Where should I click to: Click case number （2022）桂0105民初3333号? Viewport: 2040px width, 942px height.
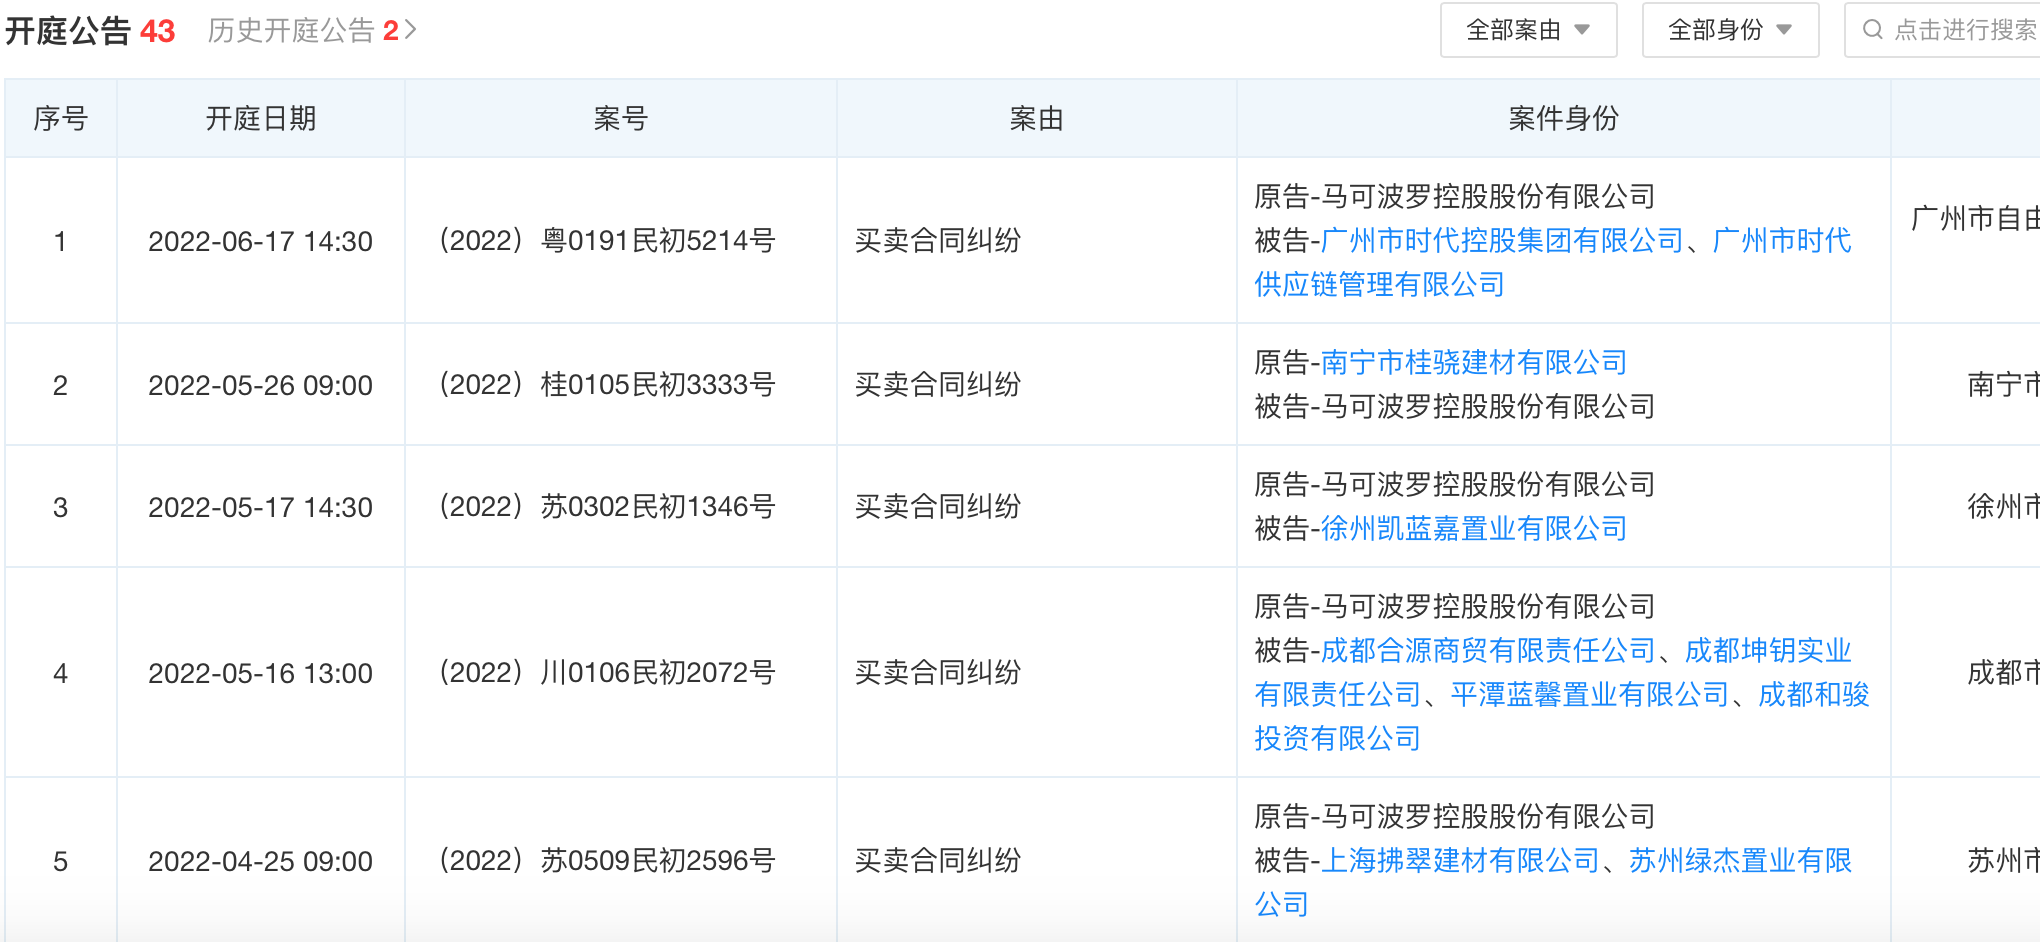[608, 385]
